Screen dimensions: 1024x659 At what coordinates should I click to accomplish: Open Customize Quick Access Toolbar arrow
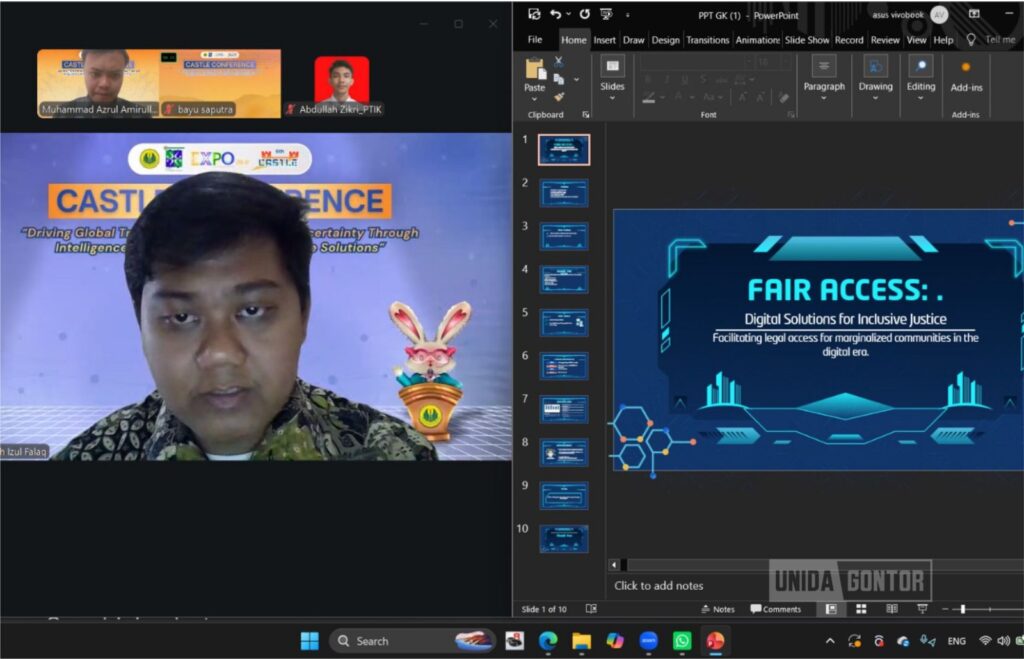coord(628,15)
